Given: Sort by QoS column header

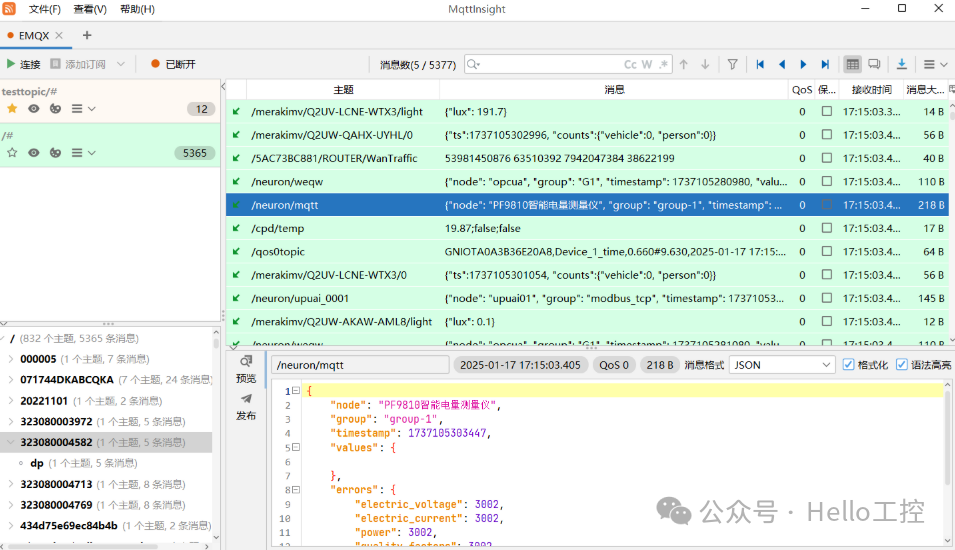Looking at the screenshot, I should point(802,90).
